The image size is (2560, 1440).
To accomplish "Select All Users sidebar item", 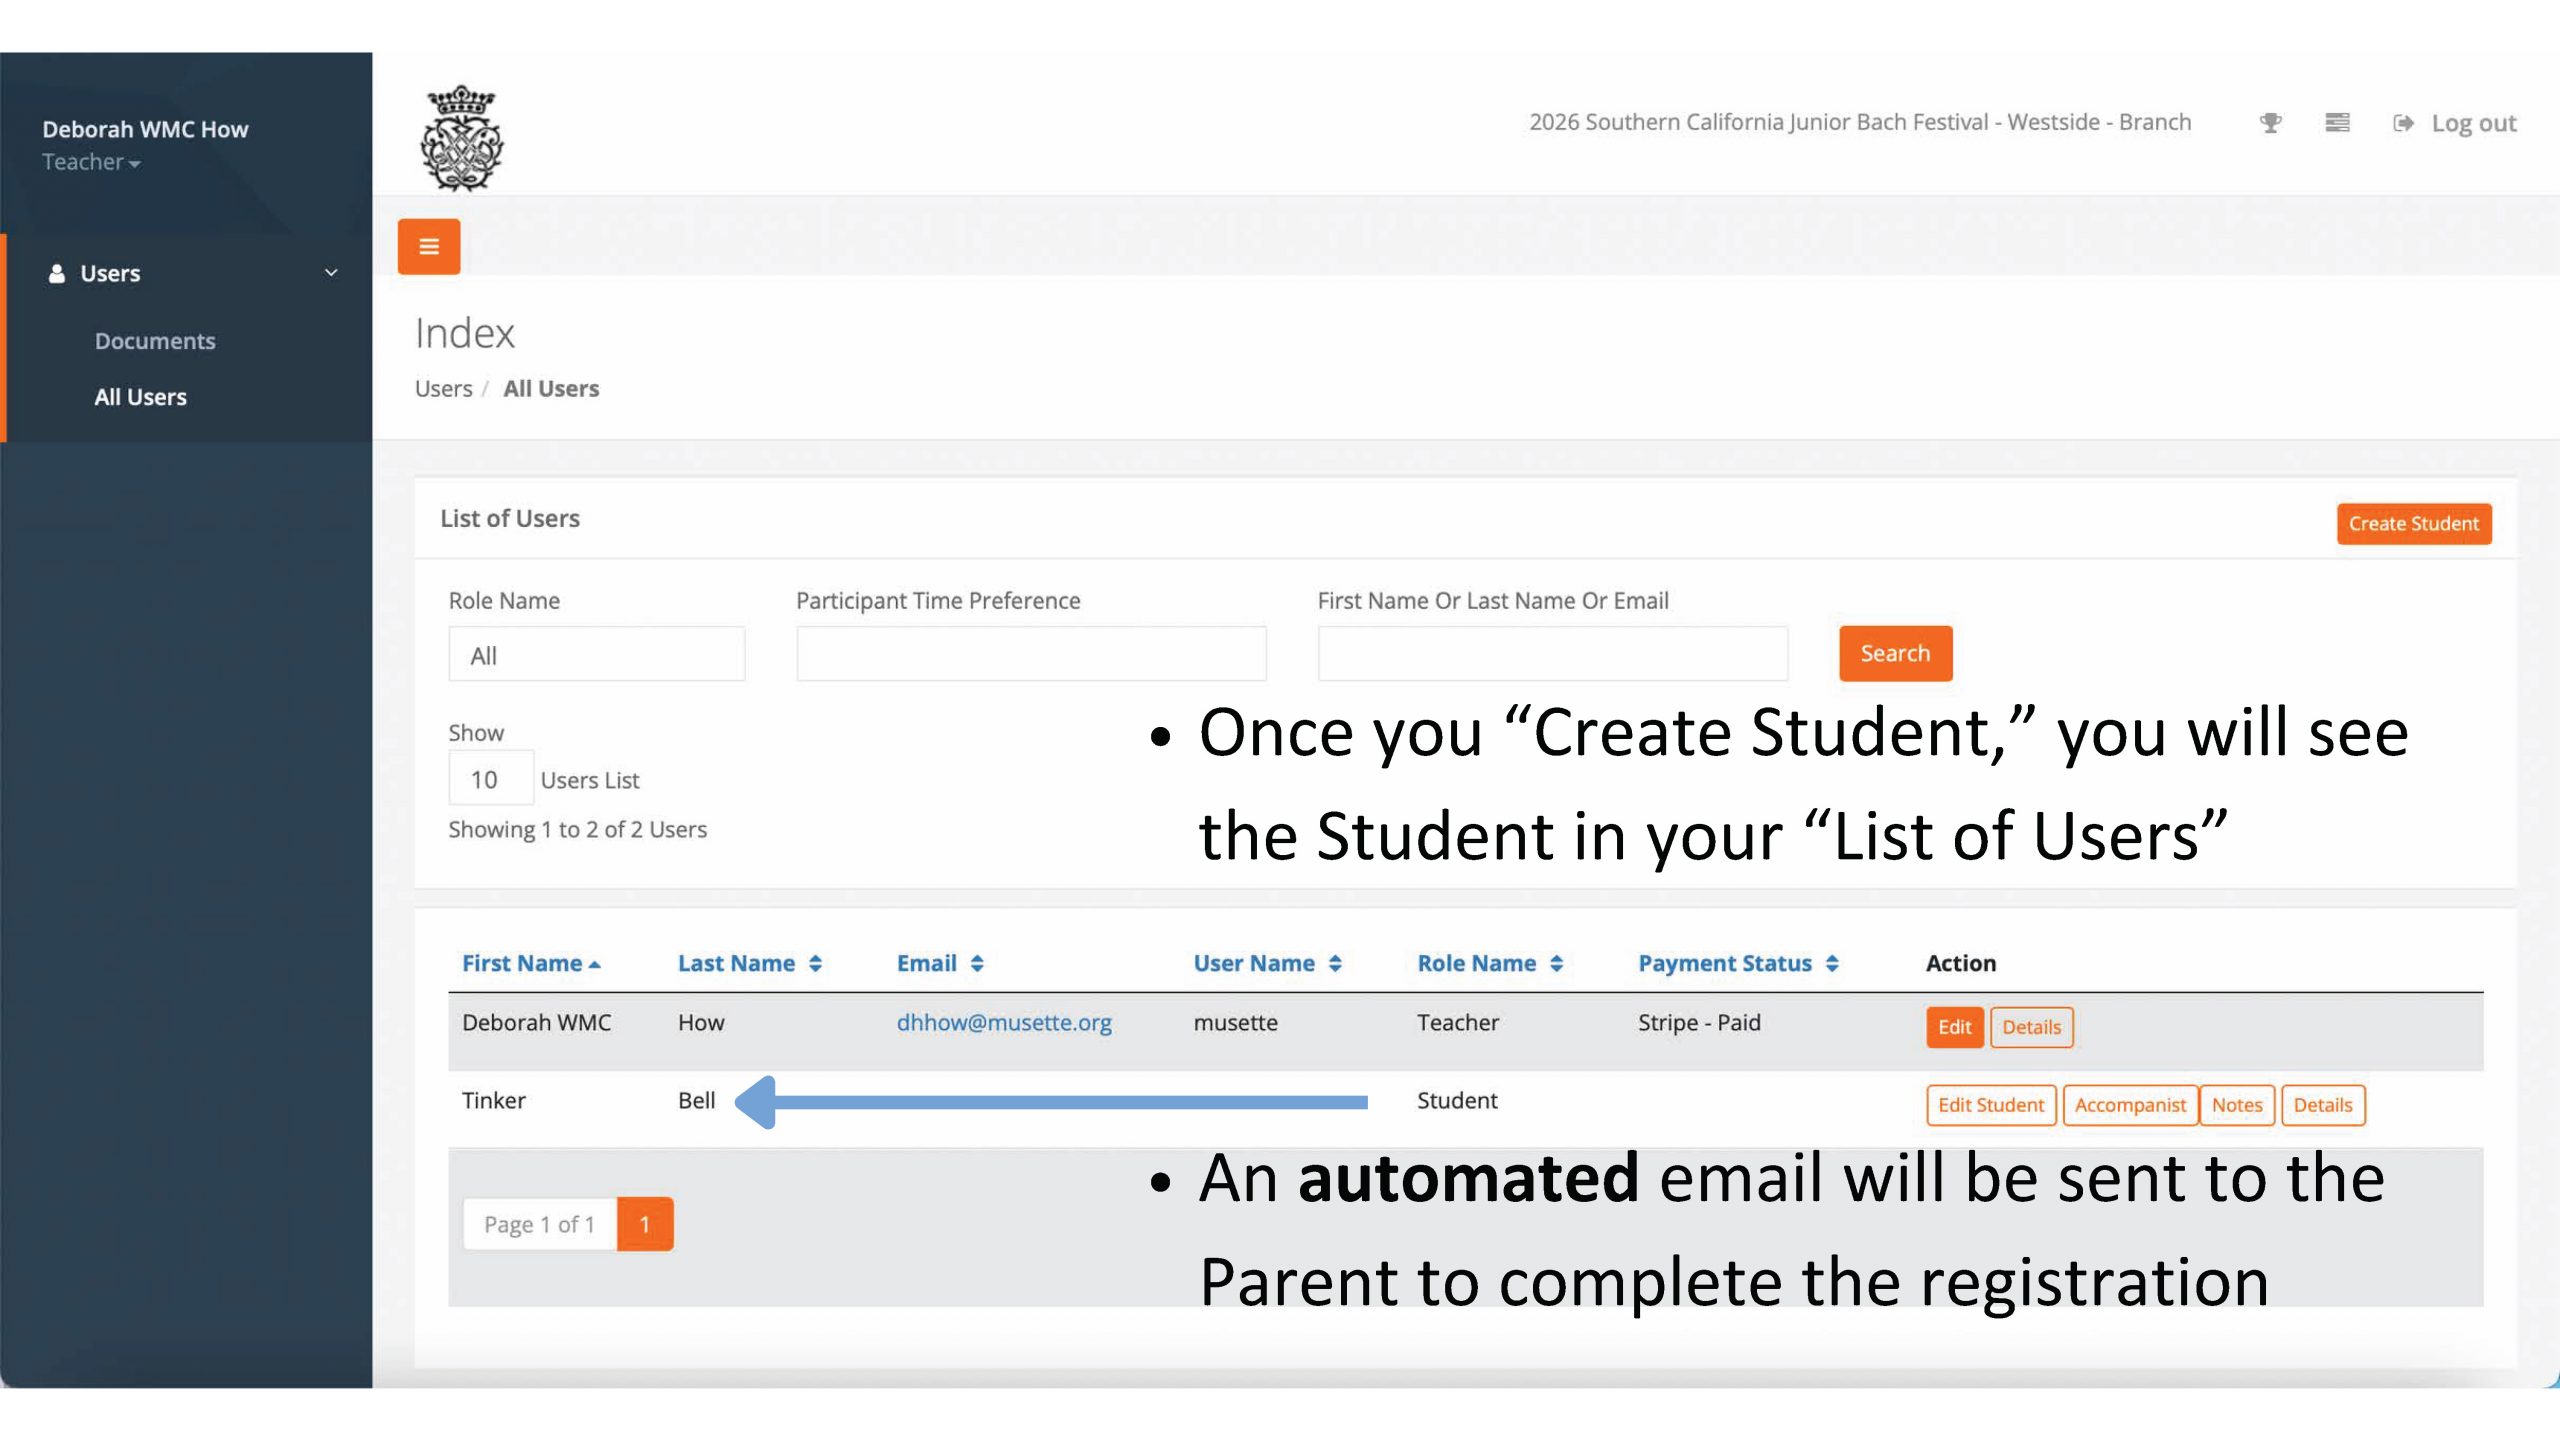I will coord(140,397).
